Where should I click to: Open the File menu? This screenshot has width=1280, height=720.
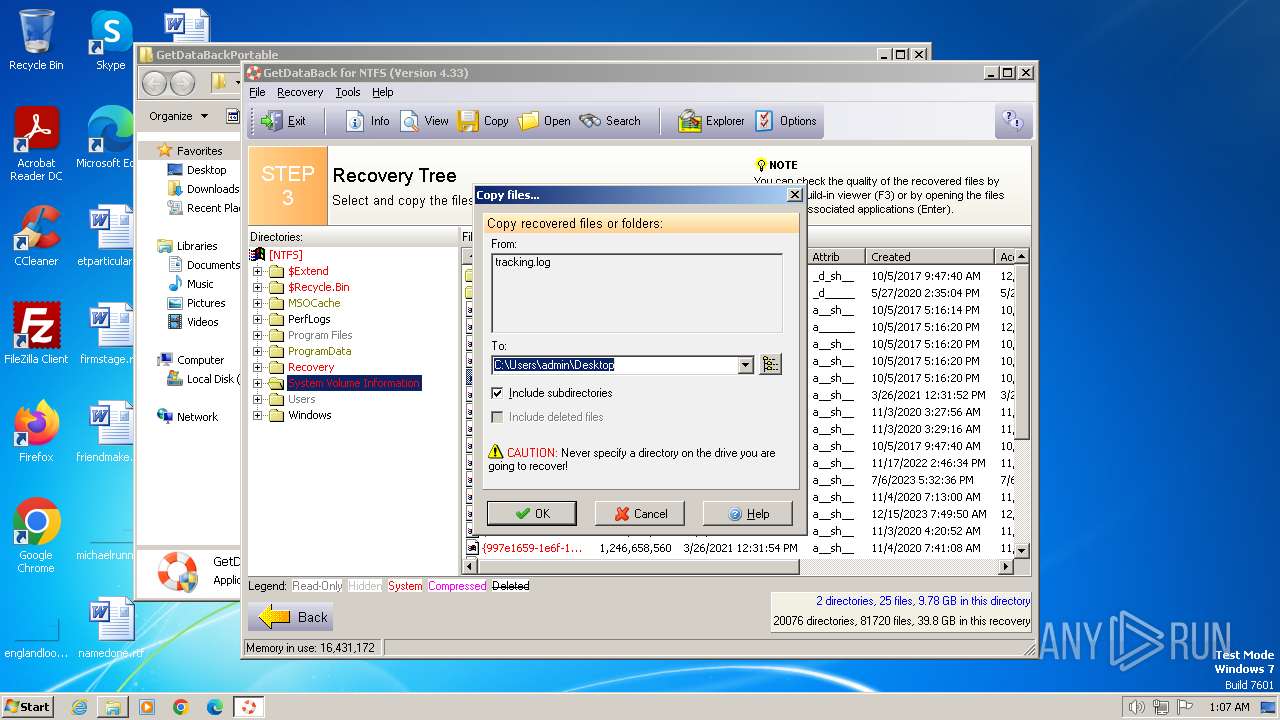257,92
